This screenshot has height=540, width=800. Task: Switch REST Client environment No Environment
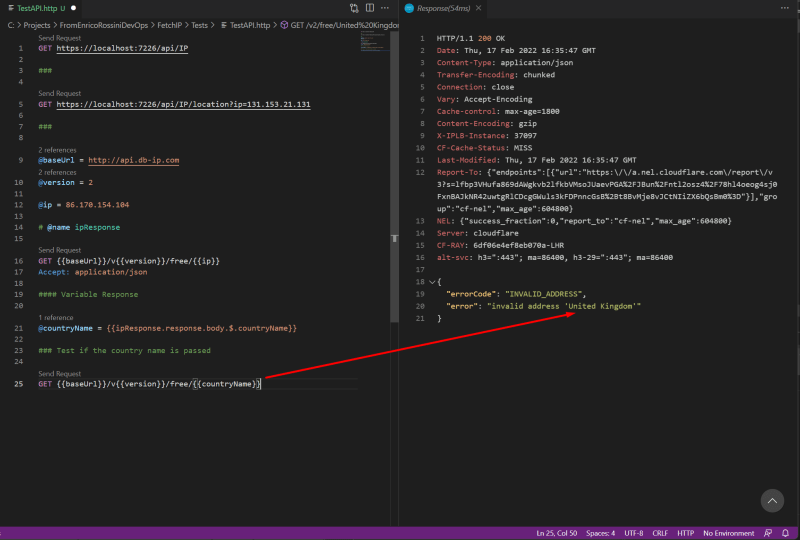coord(729,533)
